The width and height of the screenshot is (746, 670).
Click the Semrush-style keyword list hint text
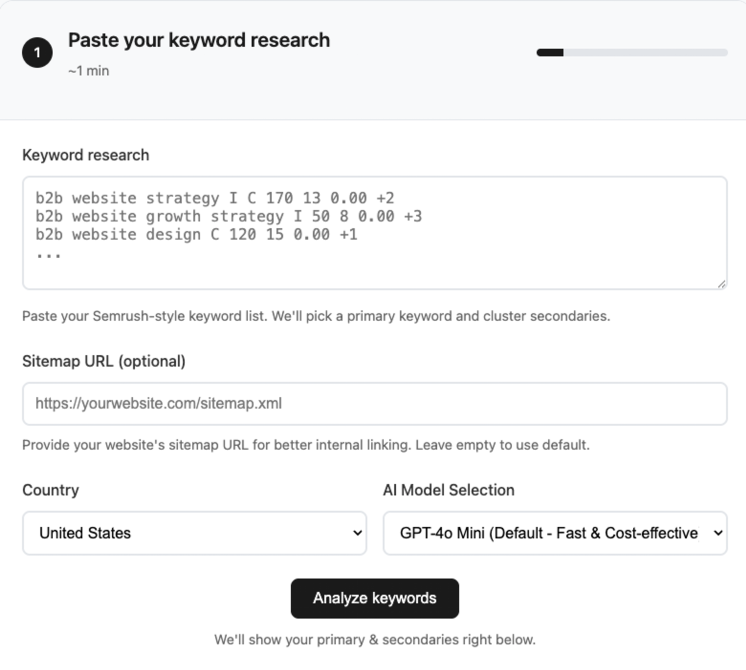coord(316,316)
